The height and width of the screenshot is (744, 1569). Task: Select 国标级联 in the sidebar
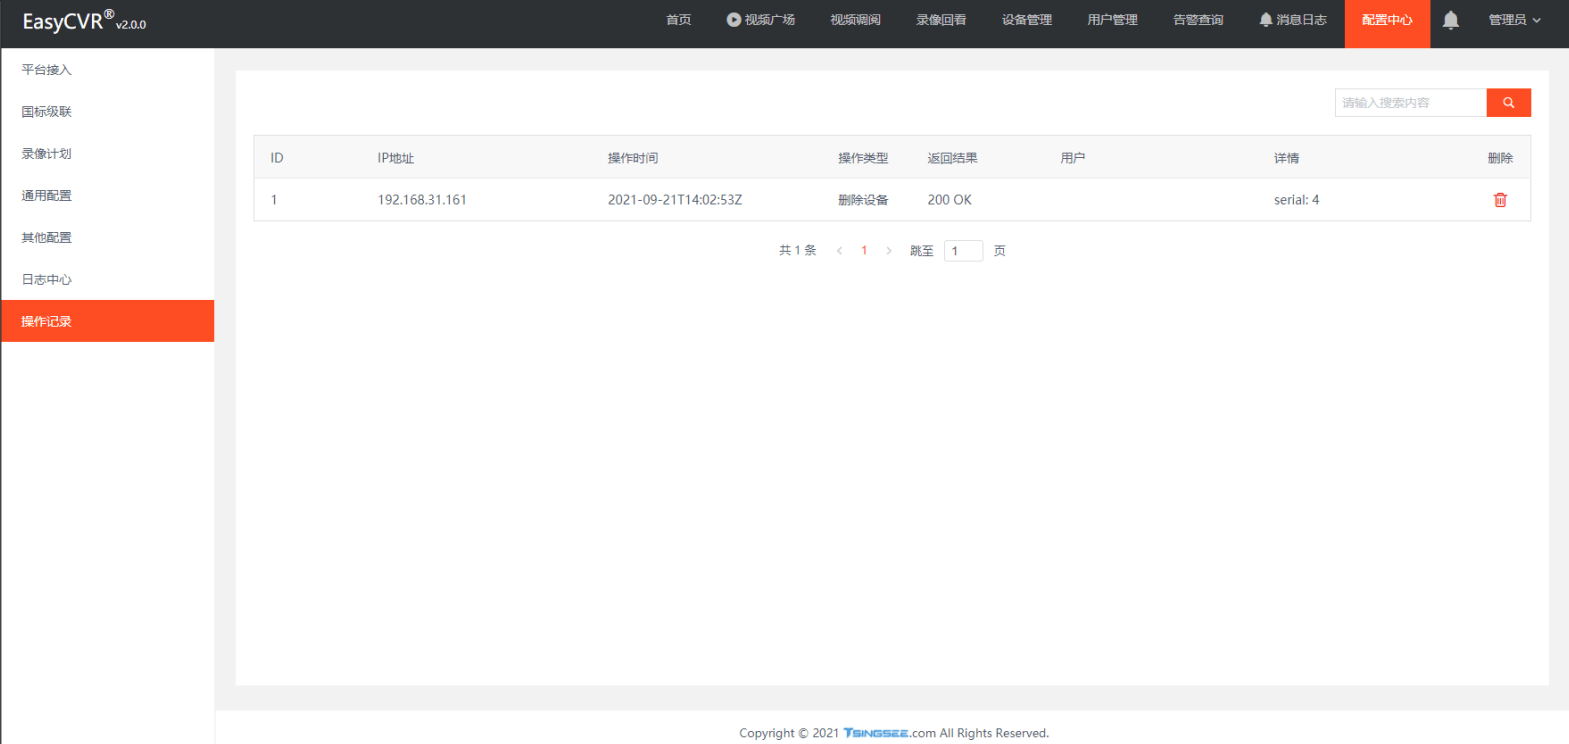coord(47,112)
